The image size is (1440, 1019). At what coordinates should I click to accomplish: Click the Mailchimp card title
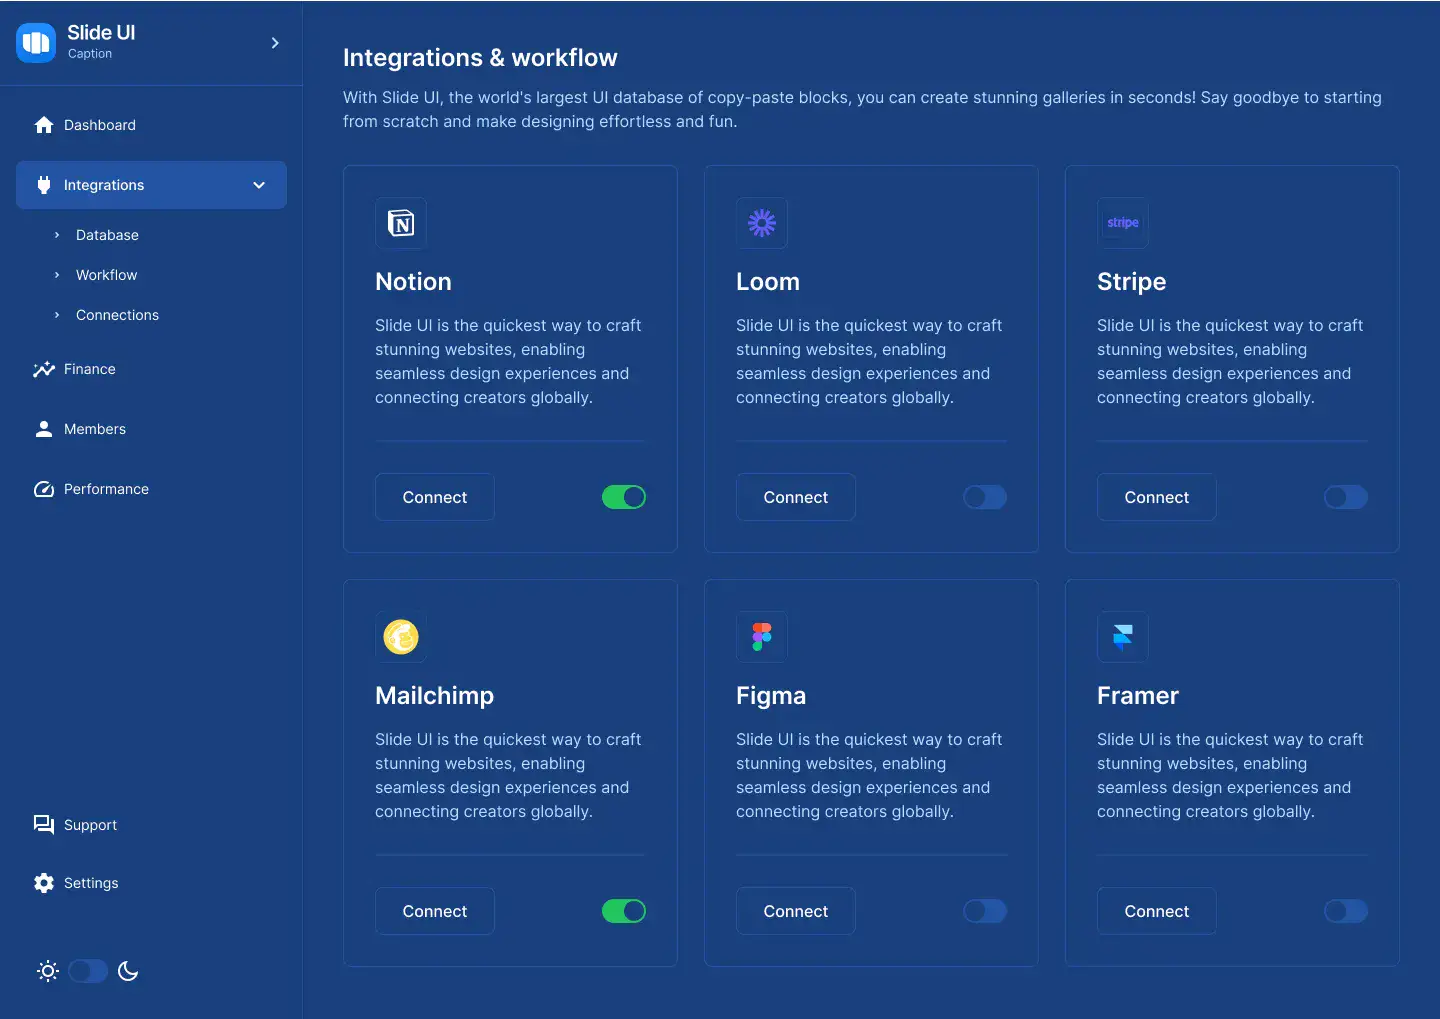point(434,696)
